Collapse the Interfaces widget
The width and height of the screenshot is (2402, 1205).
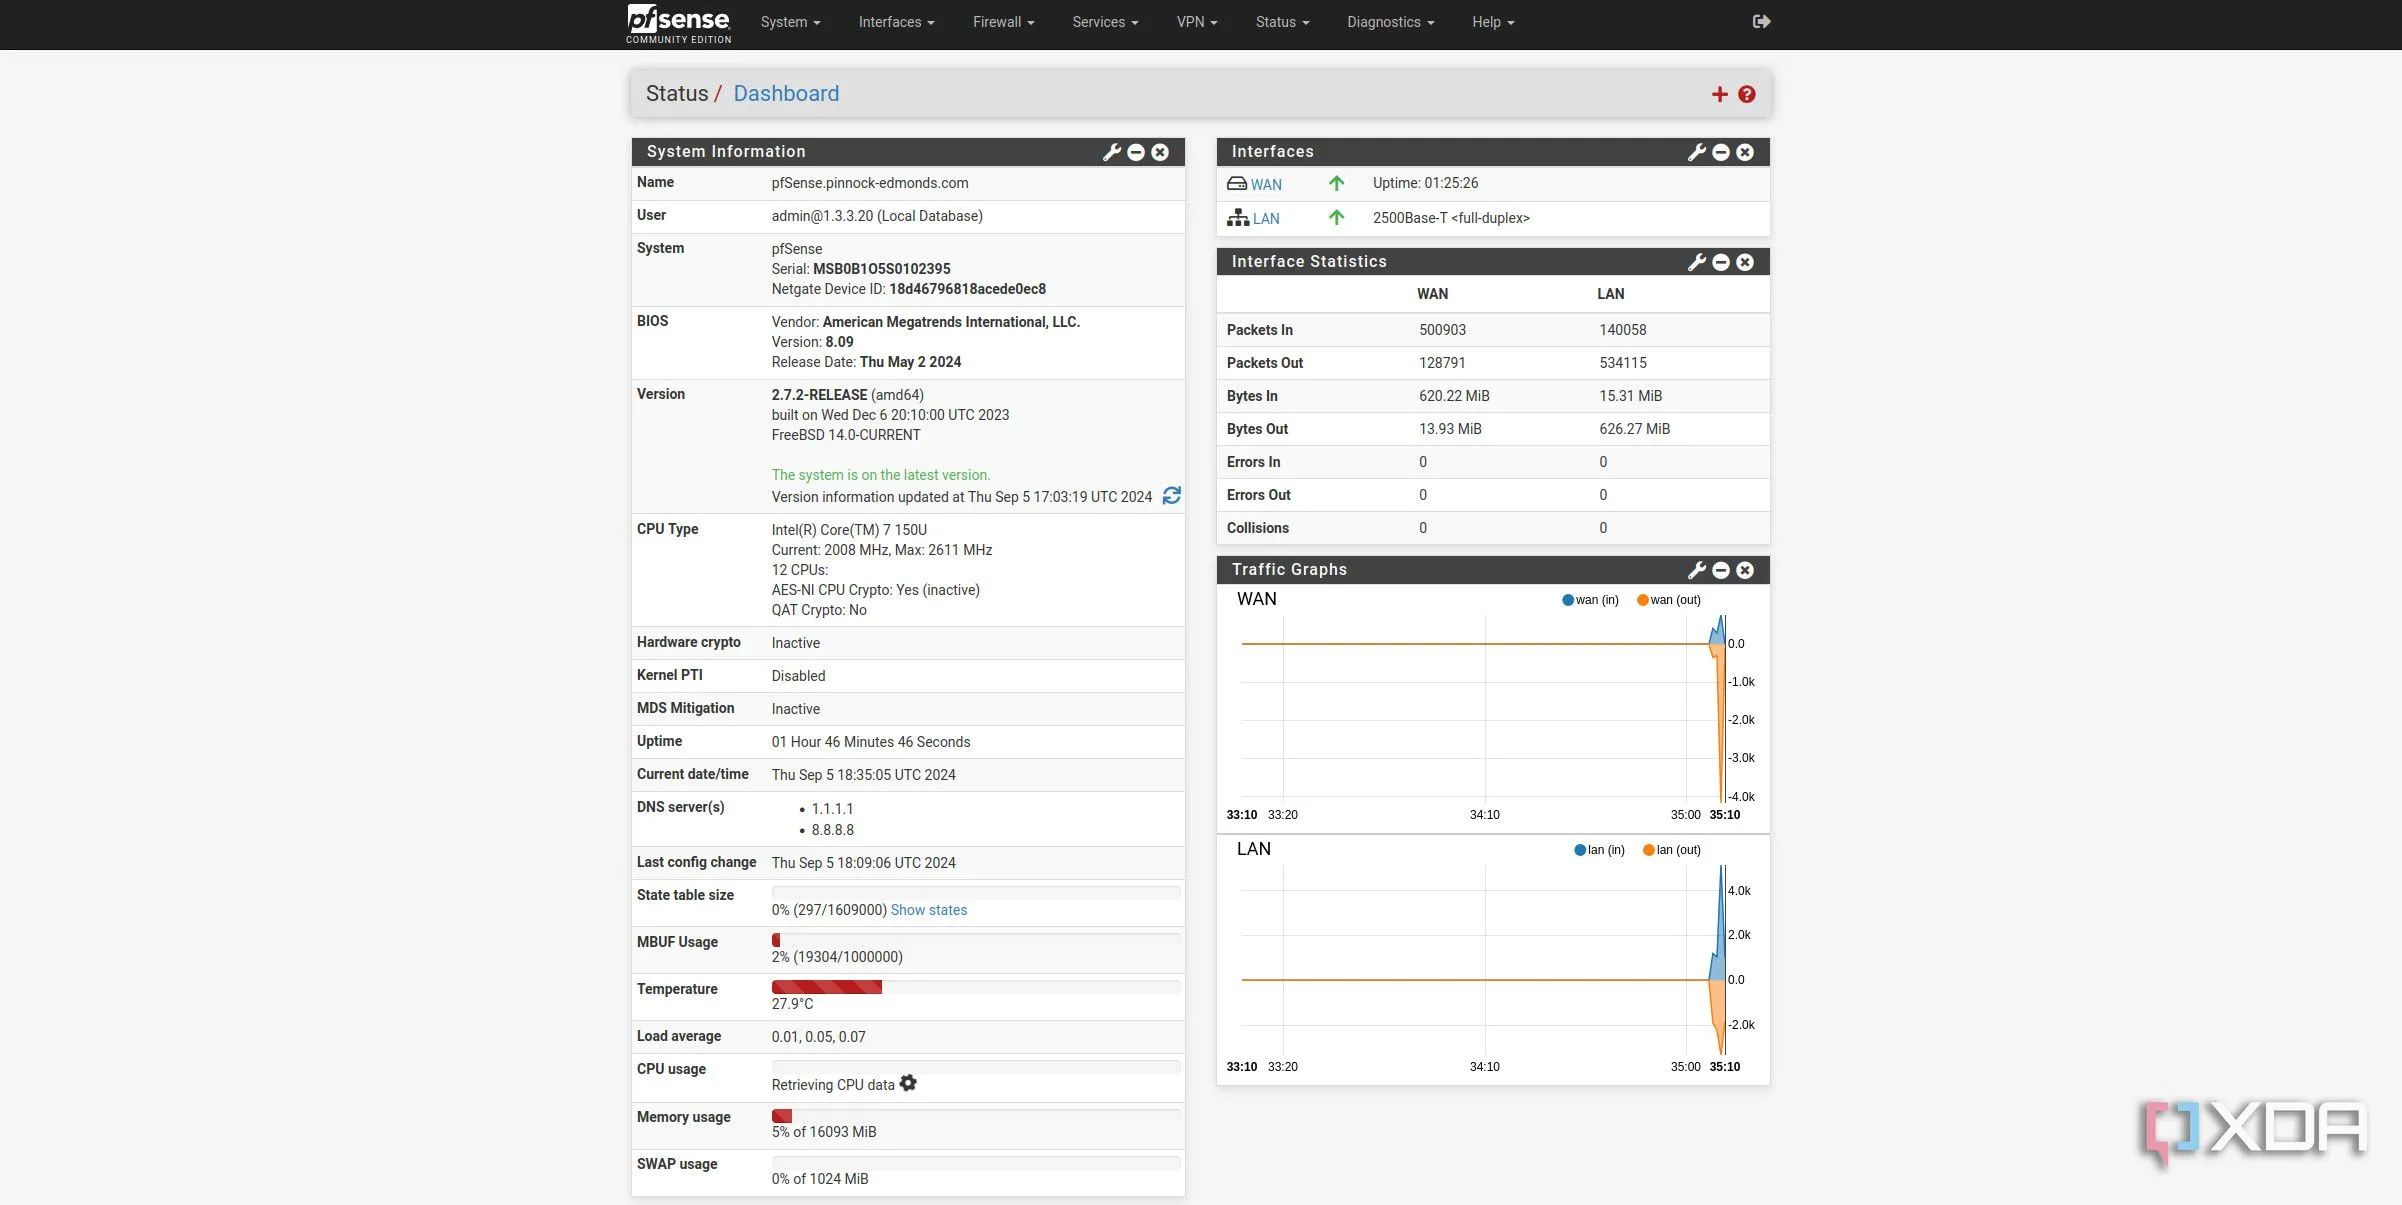[1720, 152]
